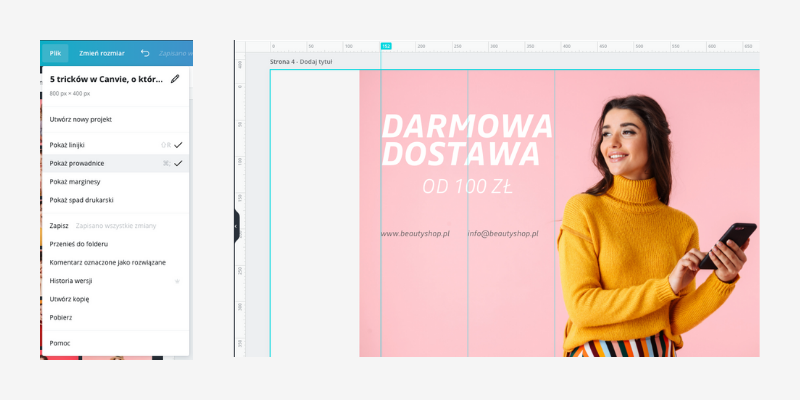Click the www.beautyshop.pl text

click(415, 234)
